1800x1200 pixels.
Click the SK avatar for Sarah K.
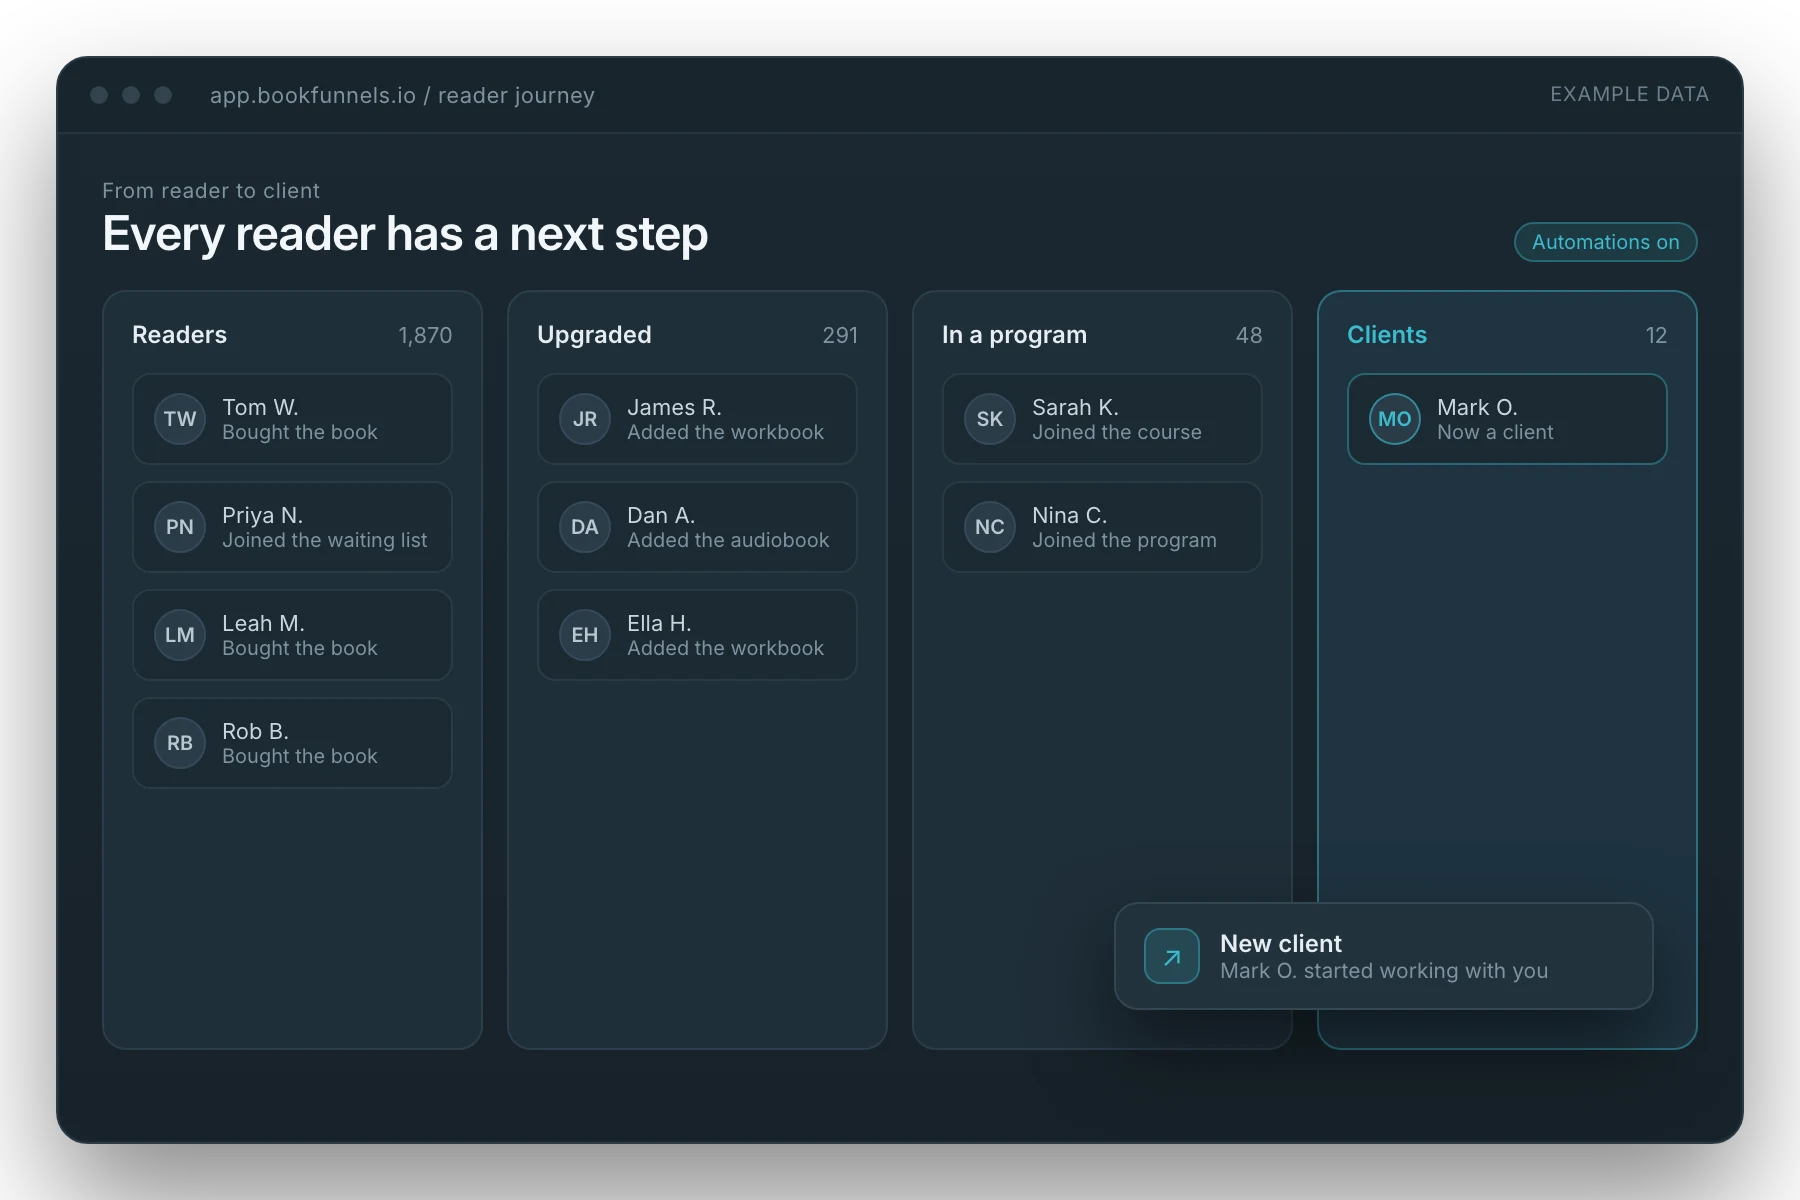990,419
